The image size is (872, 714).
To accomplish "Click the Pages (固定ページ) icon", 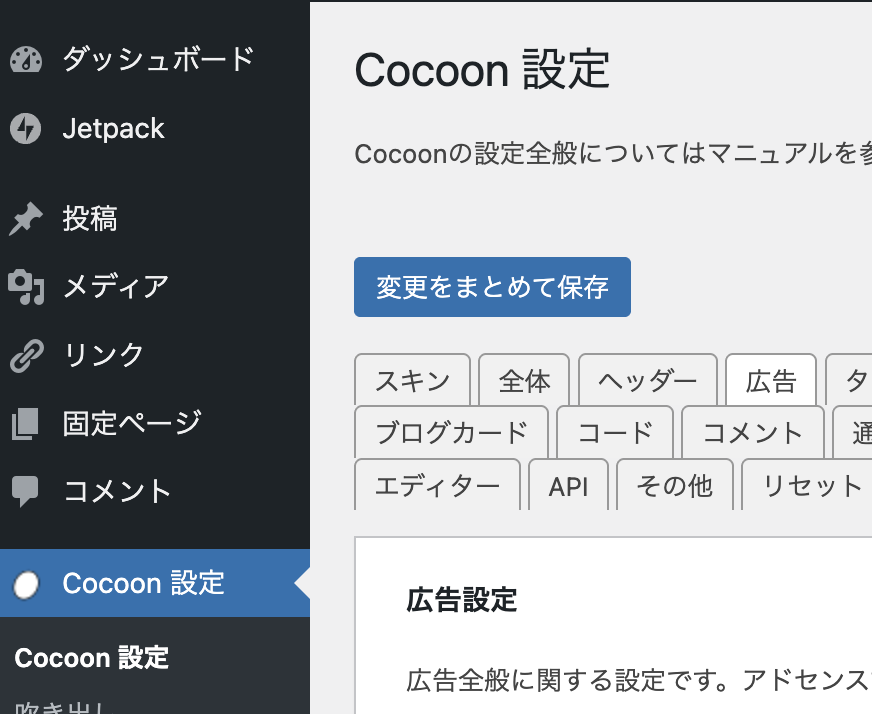I will 26,423.
